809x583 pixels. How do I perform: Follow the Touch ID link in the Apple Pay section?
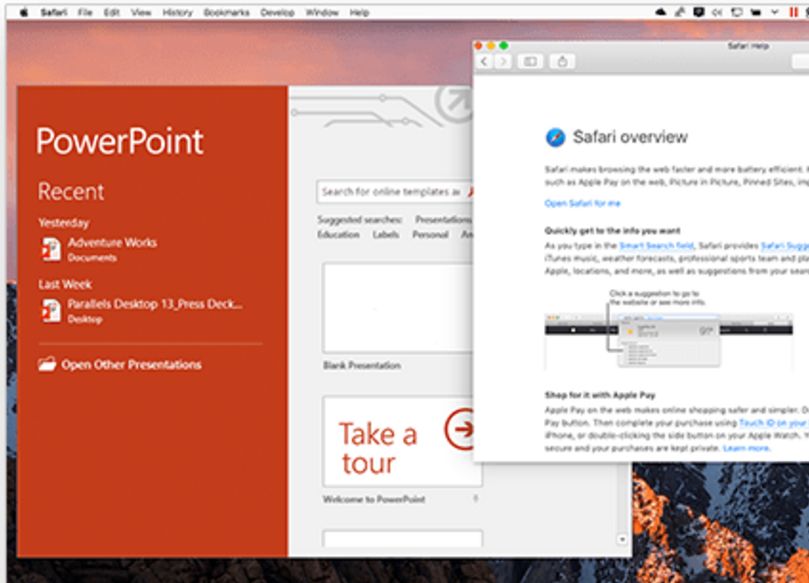pos(774,423)
